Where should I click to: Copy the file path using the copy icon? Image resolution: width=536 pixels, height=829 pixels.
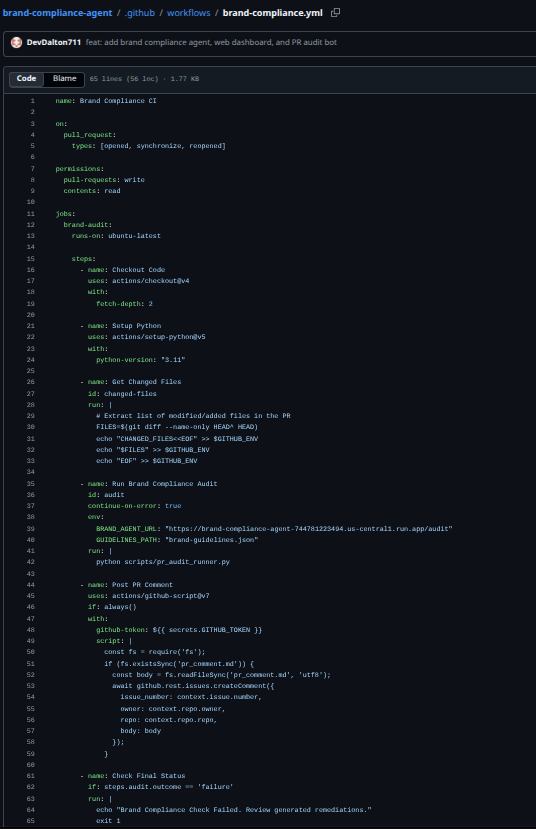(x=335, y=13)
